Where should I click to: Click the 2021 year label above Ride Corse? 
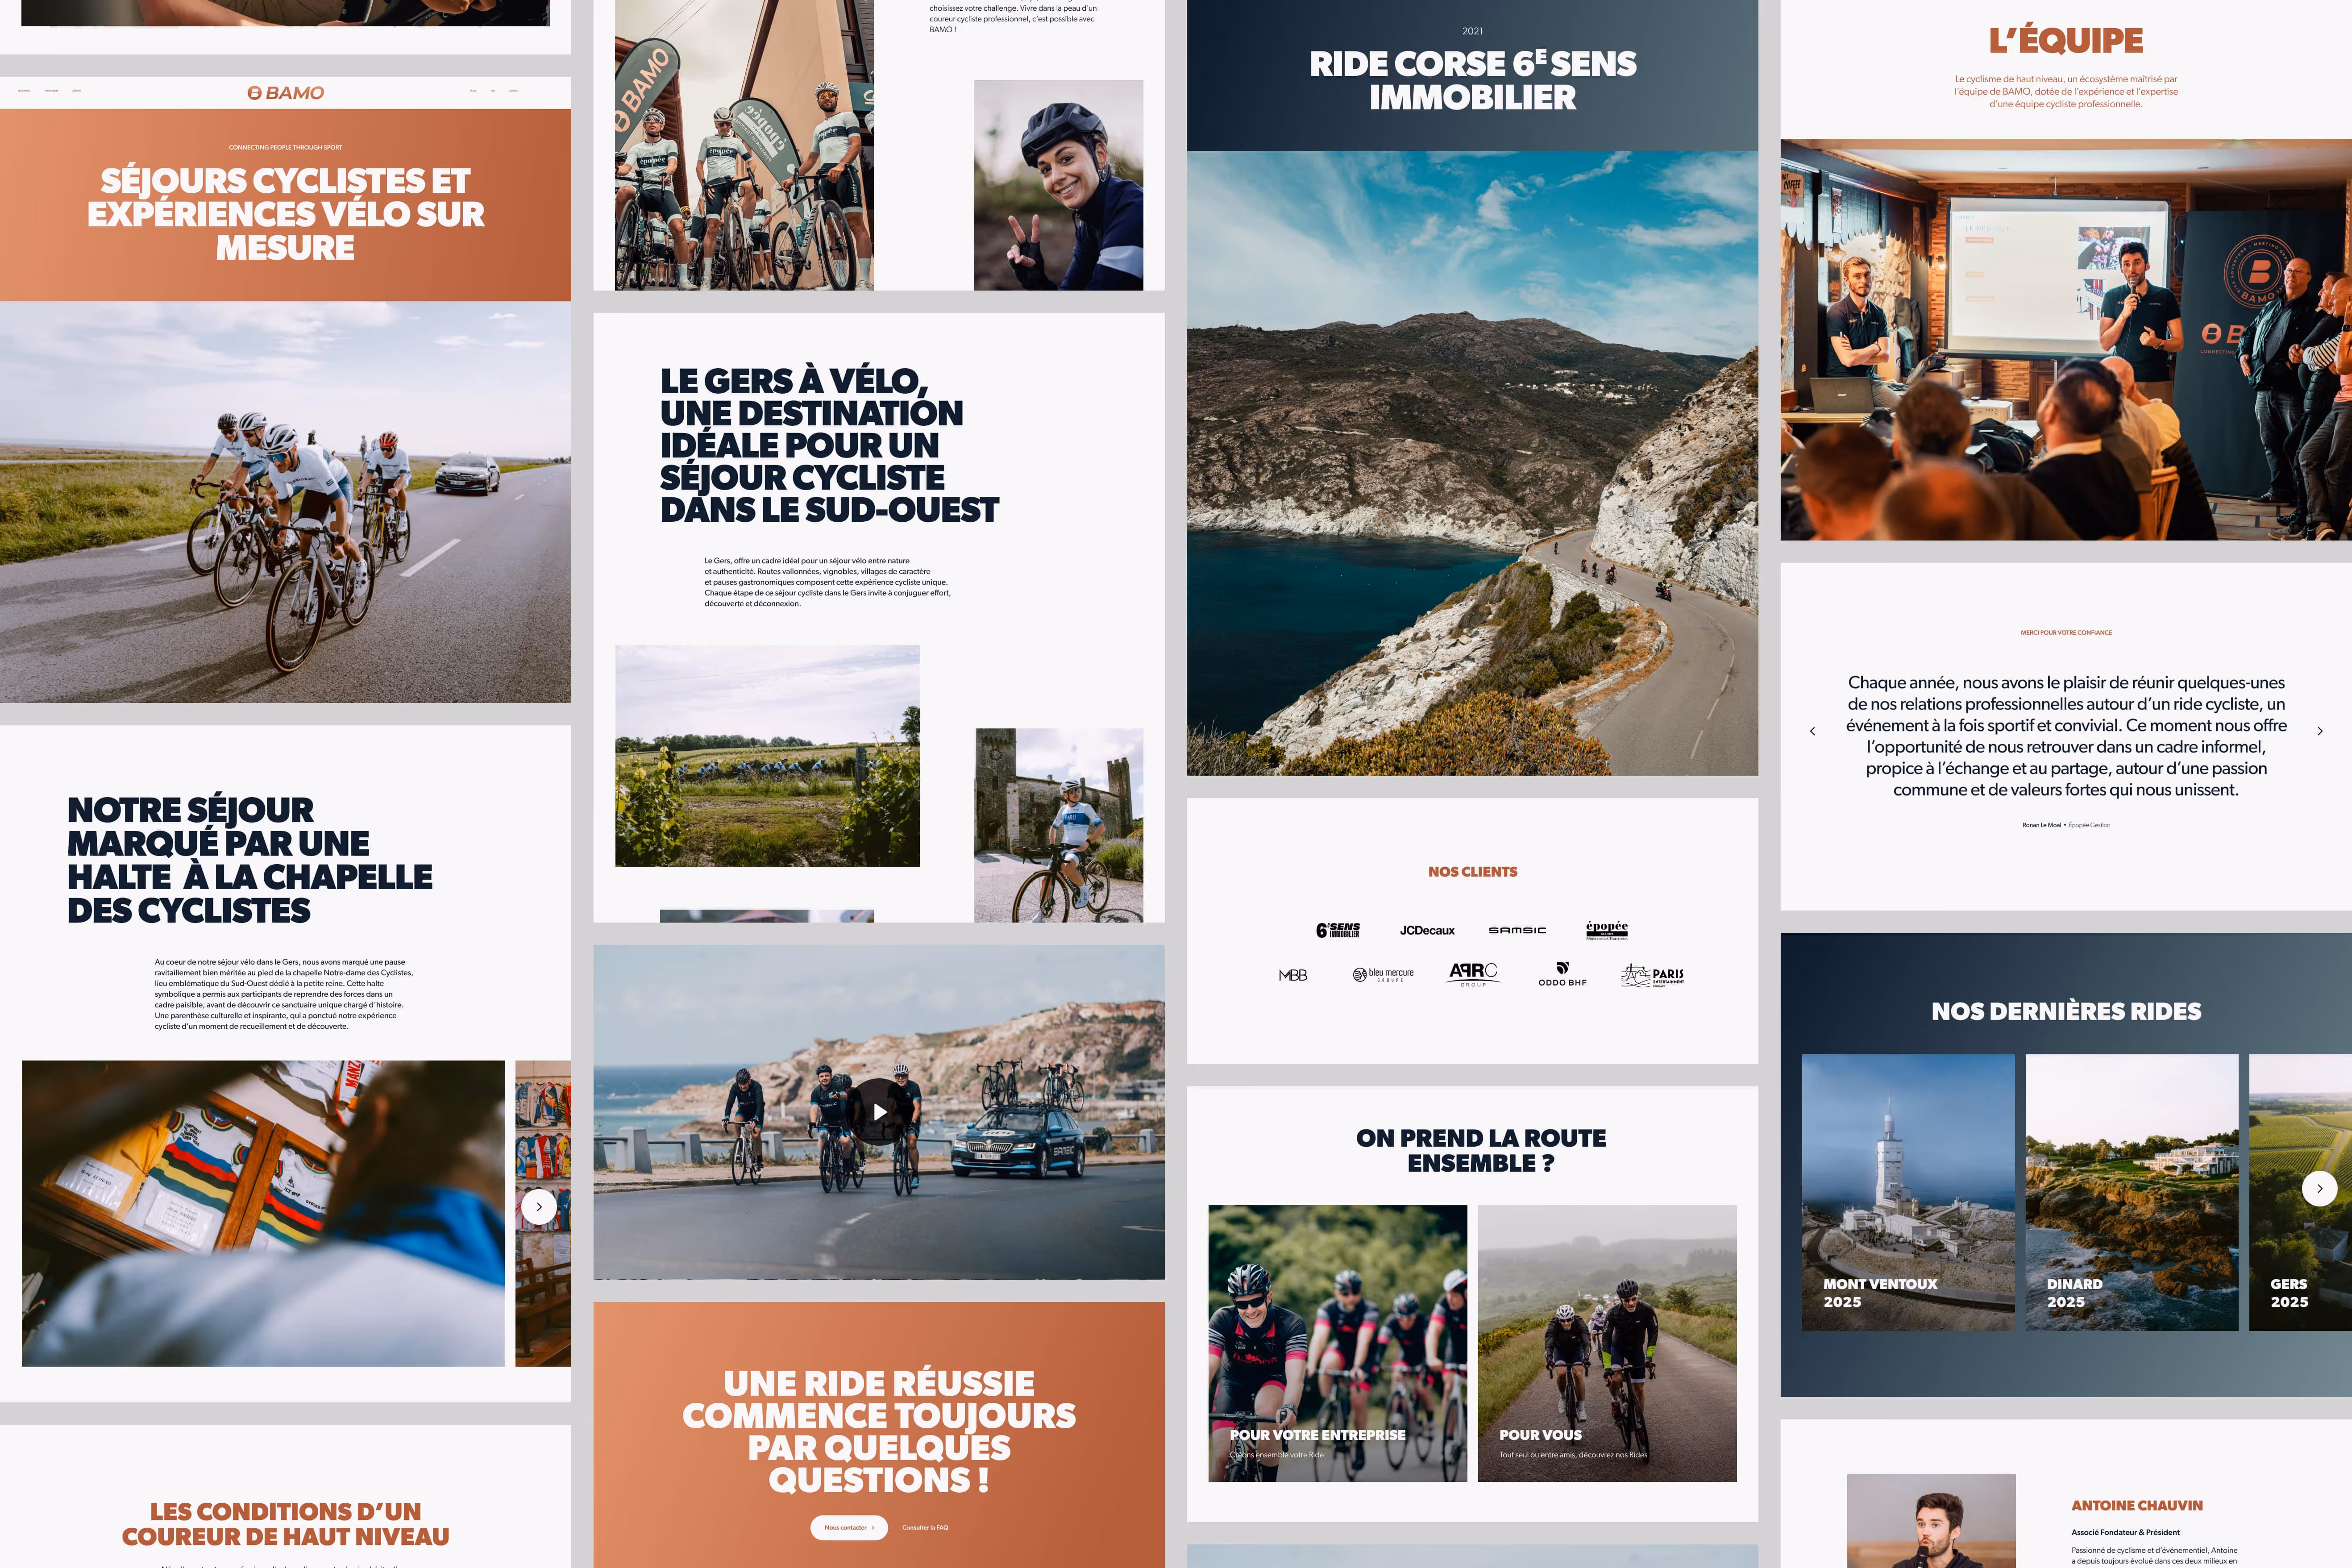[1472, 31]
